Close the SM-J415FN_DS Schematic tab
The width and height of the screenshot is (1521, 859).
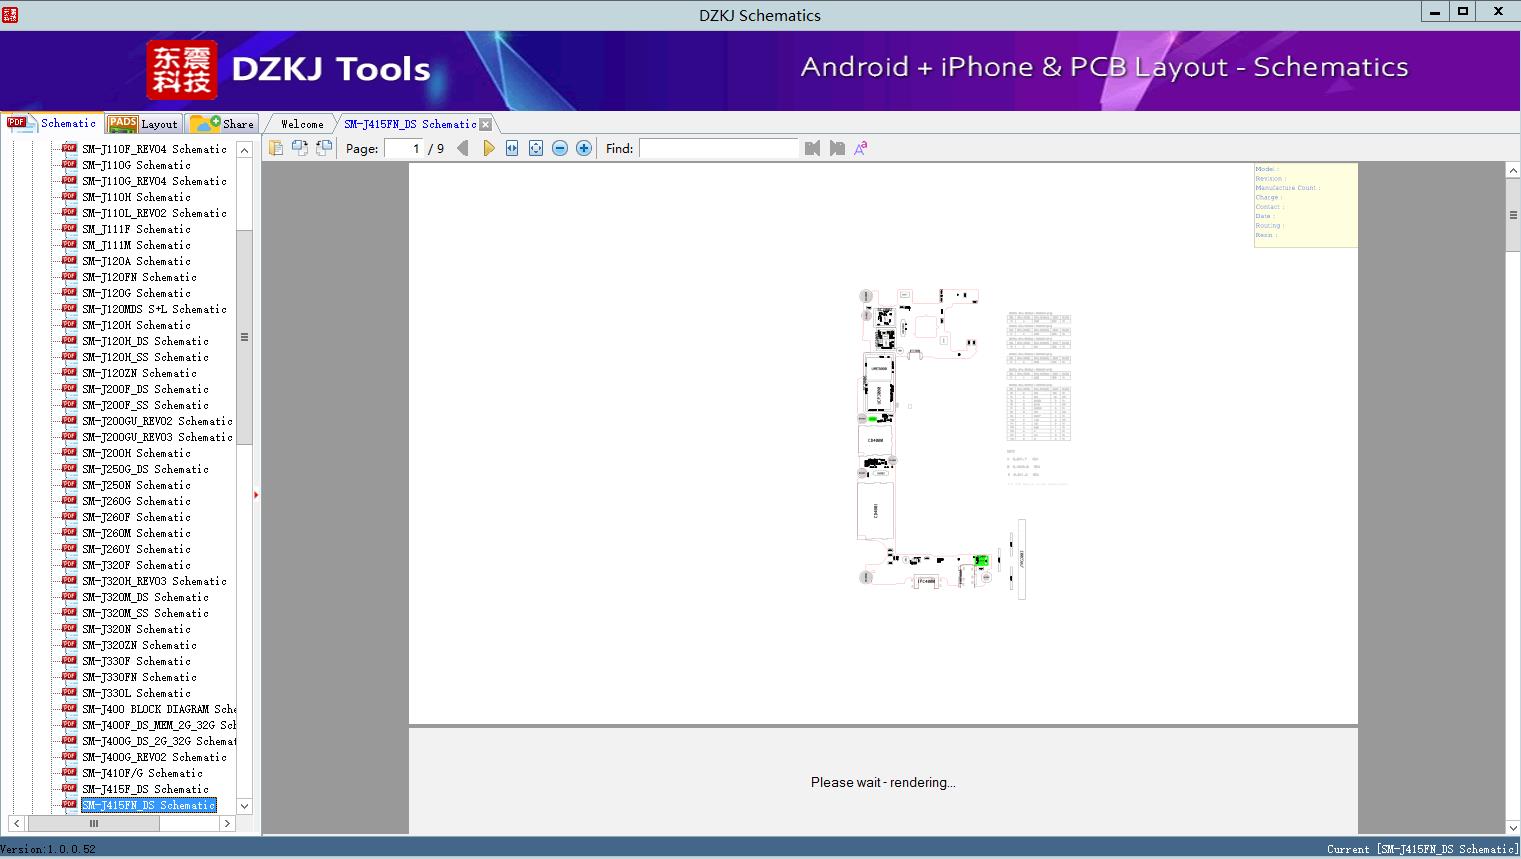(485, 124)
